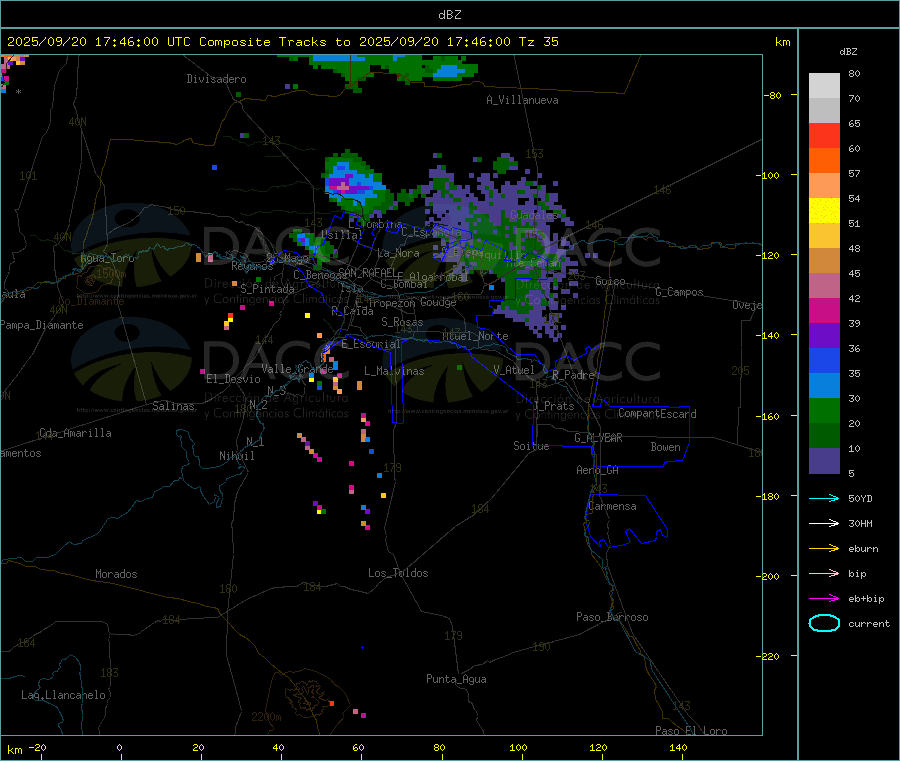Click the Salinas map label
This screenshot has width=900, height=761.
pos(173,406)
